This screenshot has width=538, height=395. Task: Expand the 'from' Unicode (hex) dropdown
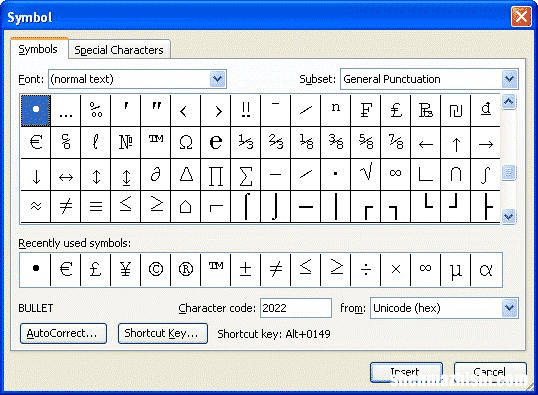click(x=510, y=308)
